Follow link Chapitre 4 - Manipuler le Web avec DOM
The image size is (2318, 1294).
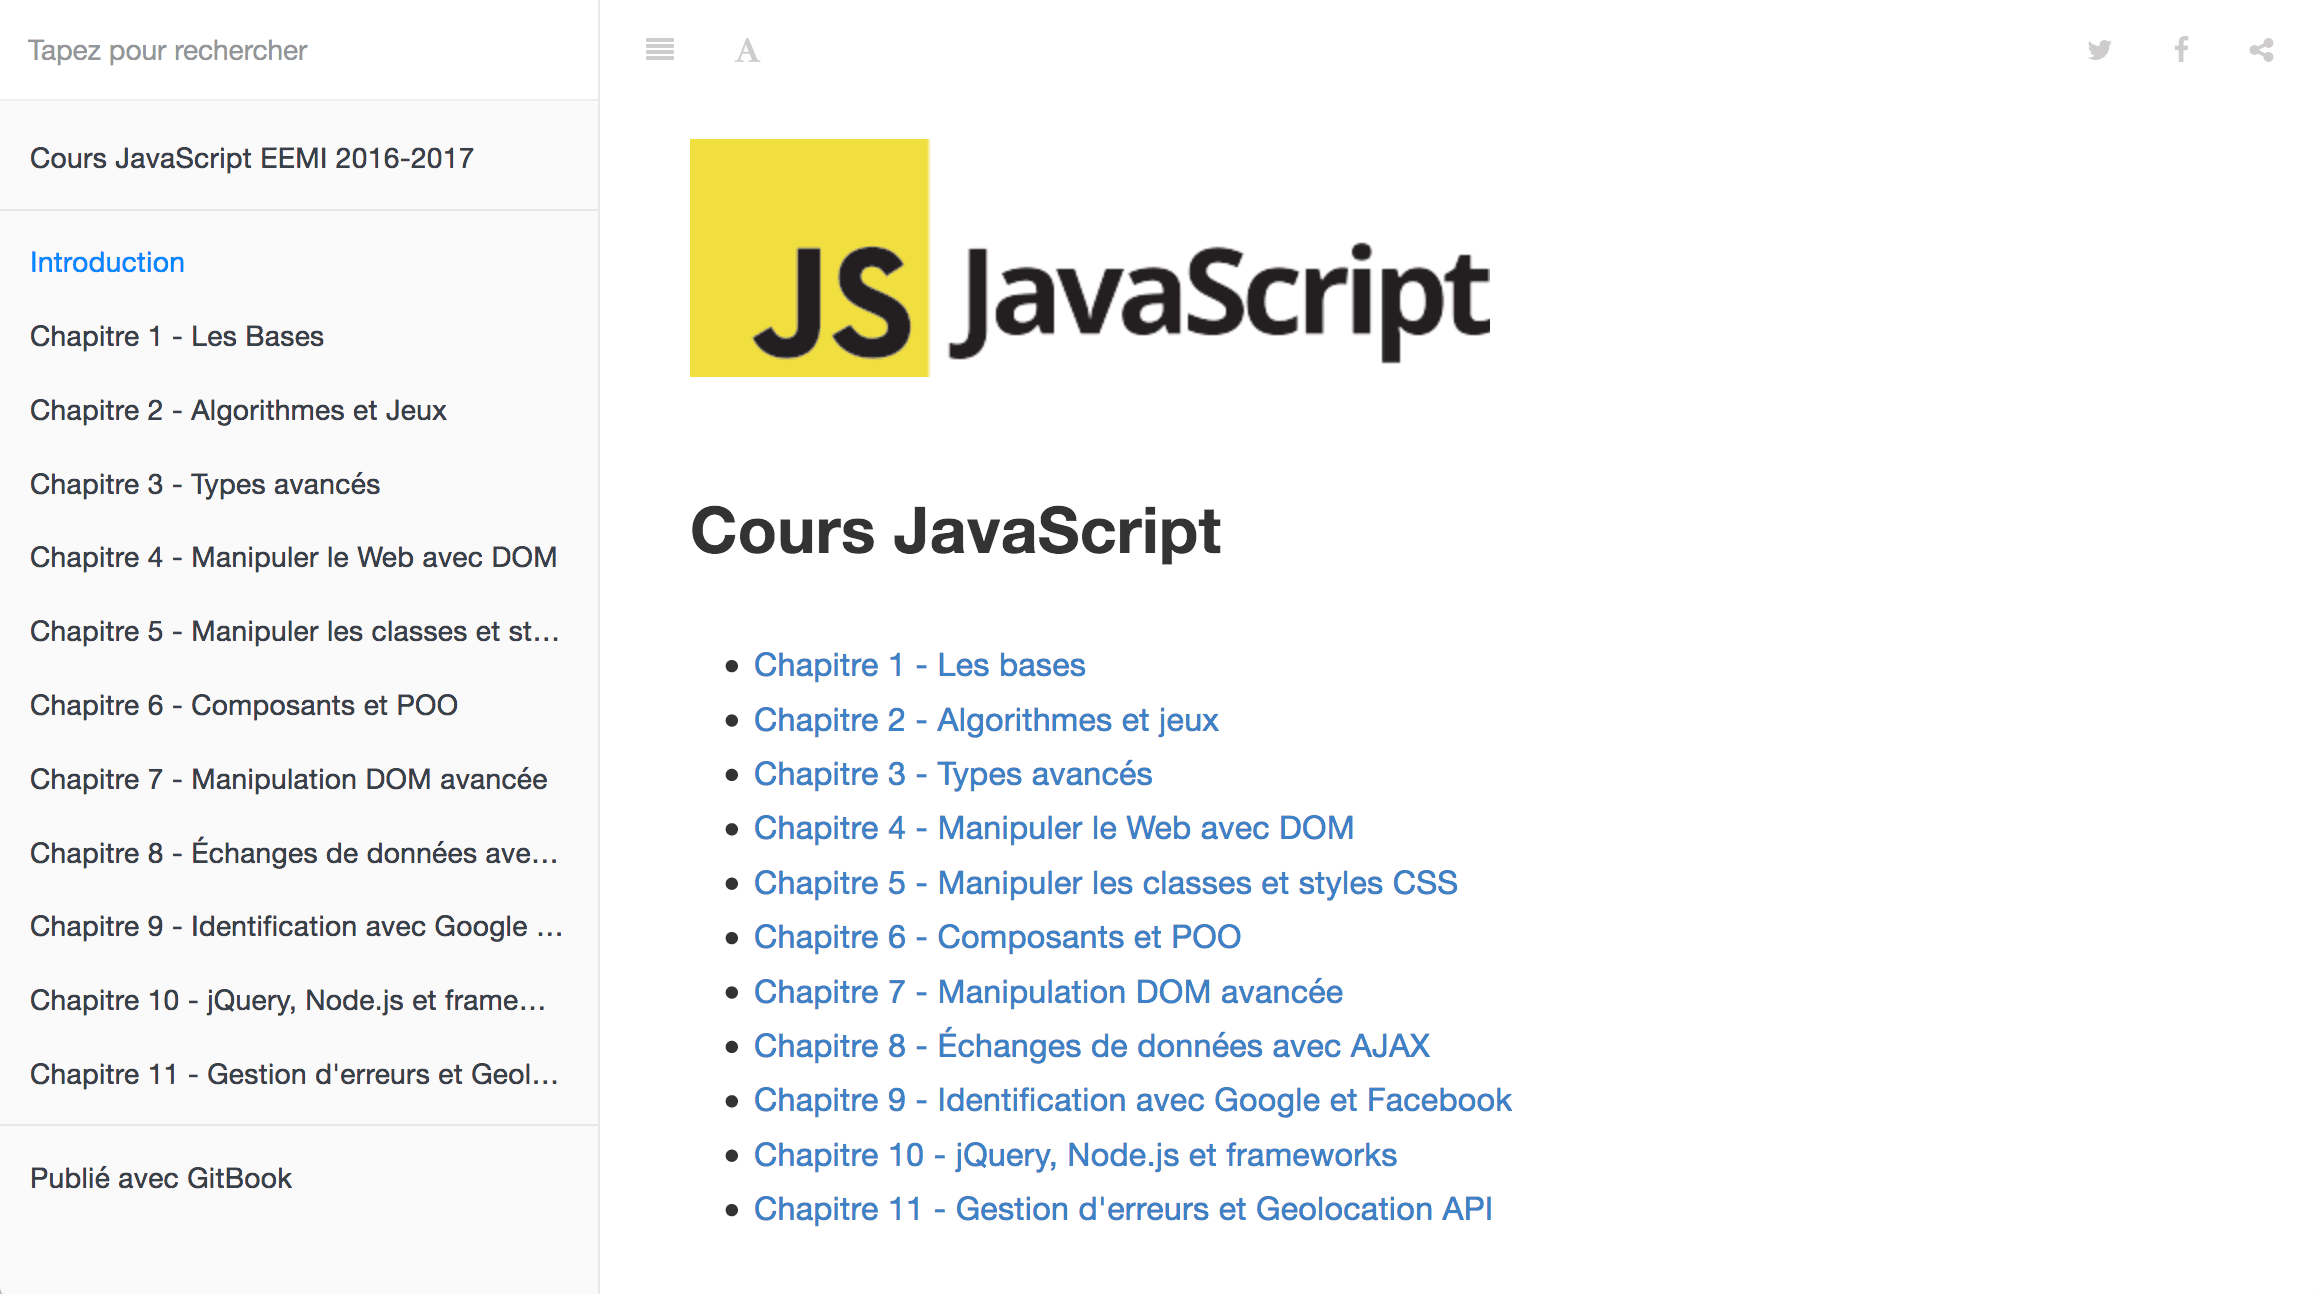(1054, 828)
